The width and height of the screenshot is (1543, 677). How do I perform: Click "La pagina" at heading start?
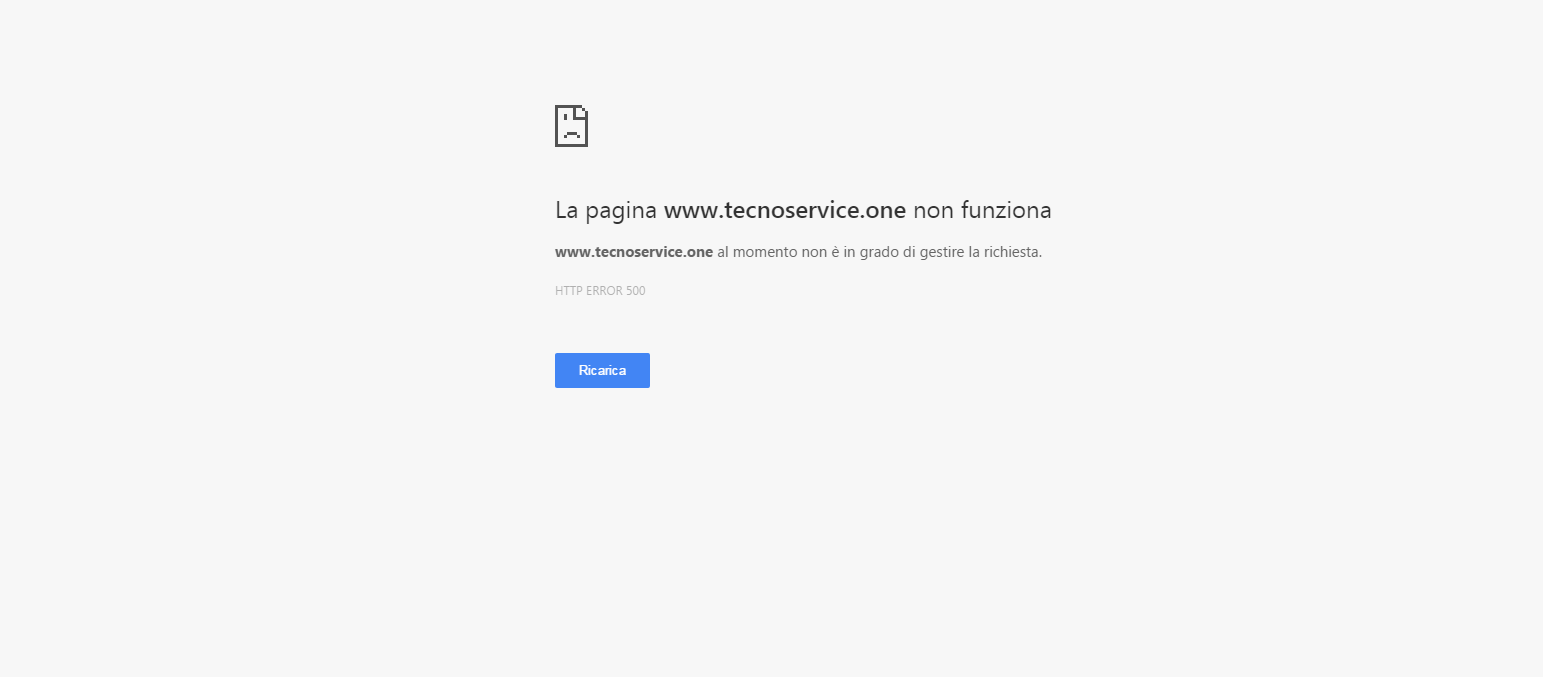click(606, 210)
